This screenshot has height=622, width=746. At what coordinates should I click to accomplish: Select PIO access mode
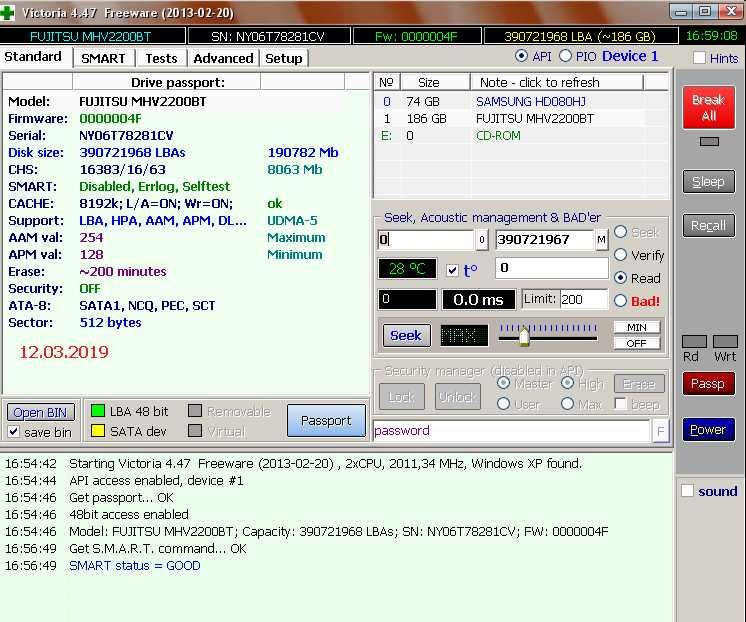pos(565,56)
